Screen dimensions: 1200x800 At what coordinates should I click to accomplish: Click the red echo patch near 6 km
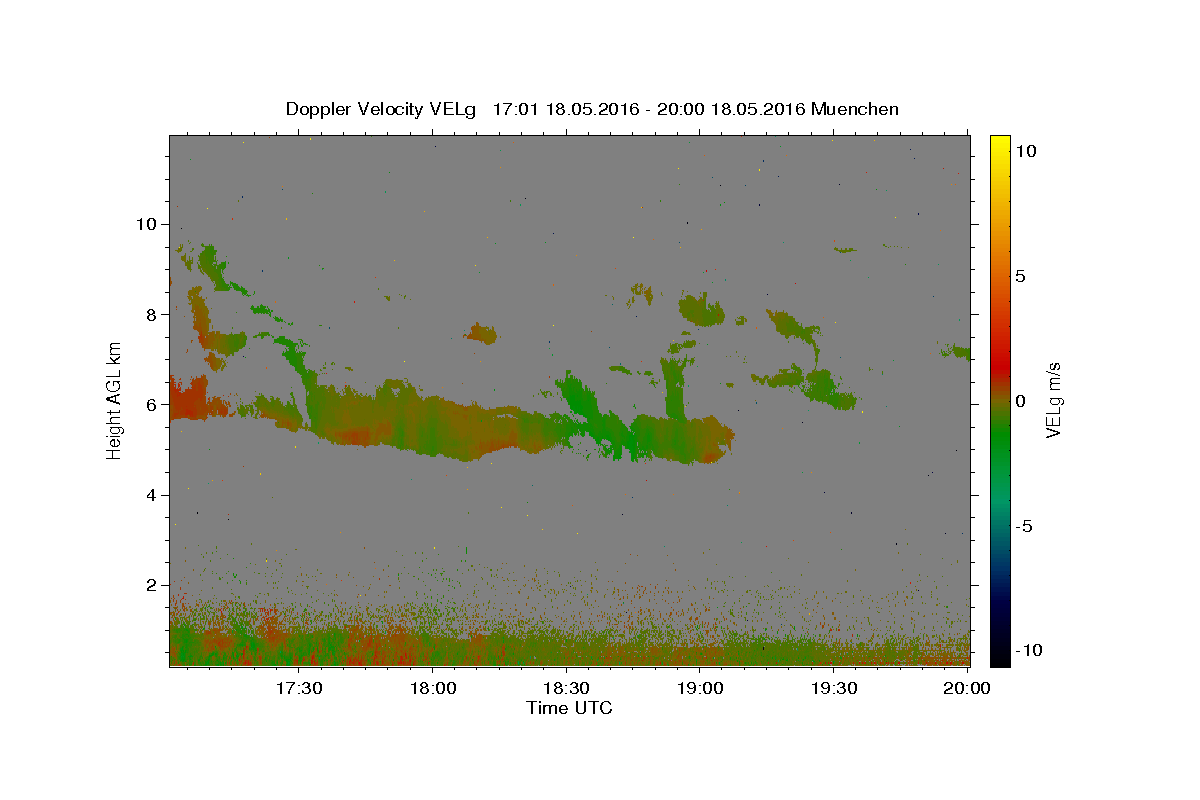tap(187, 400)
